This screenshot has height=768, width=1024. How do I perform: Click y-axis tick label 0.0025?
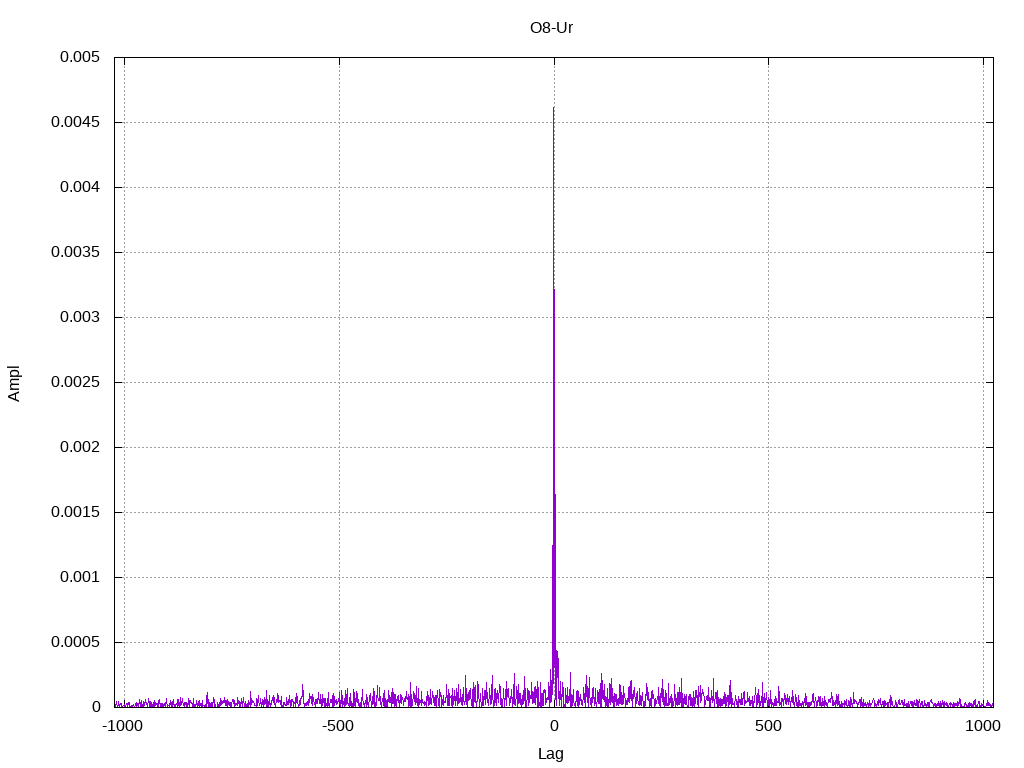click(x=75, y=382)
